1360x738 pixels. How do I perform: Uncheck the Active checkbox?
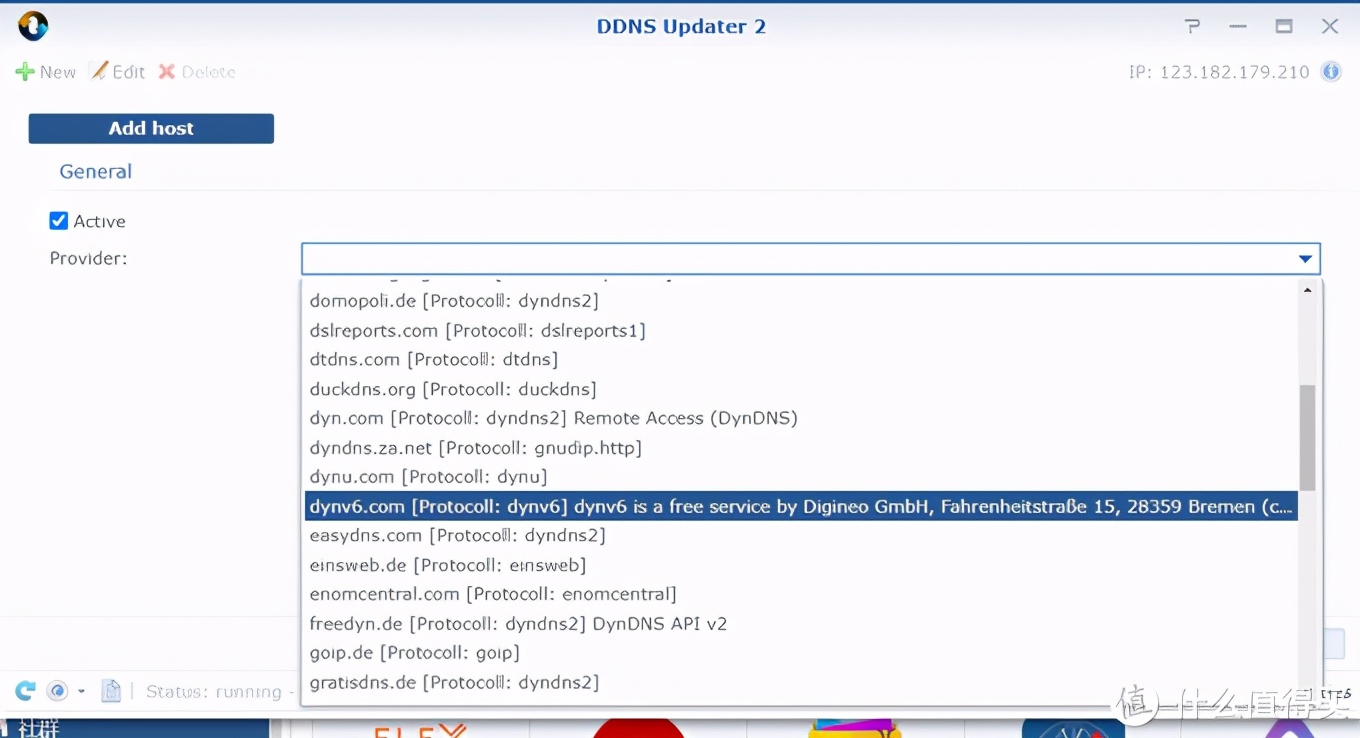pyautogui.click(x=59, y=221)
